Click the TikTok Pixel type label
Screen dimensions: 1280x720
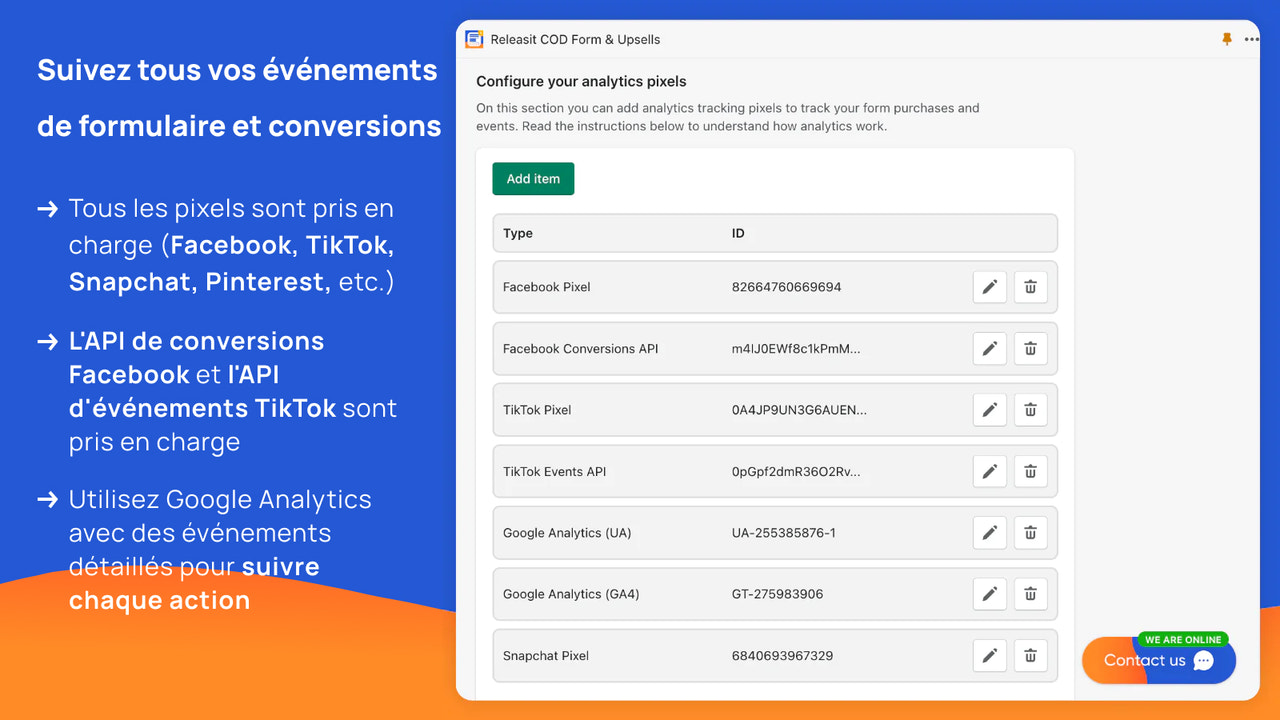[537, 410]
